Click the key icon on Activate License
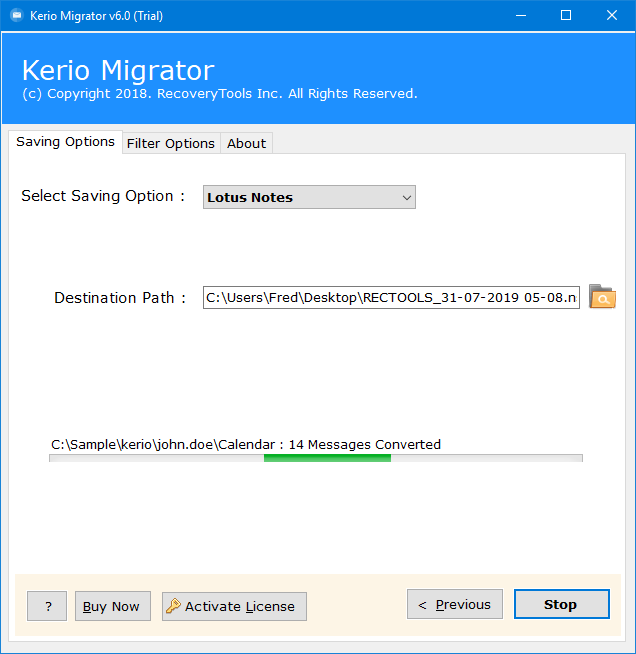The width and height of the screenshot is (636, 654). pos(173,606)
